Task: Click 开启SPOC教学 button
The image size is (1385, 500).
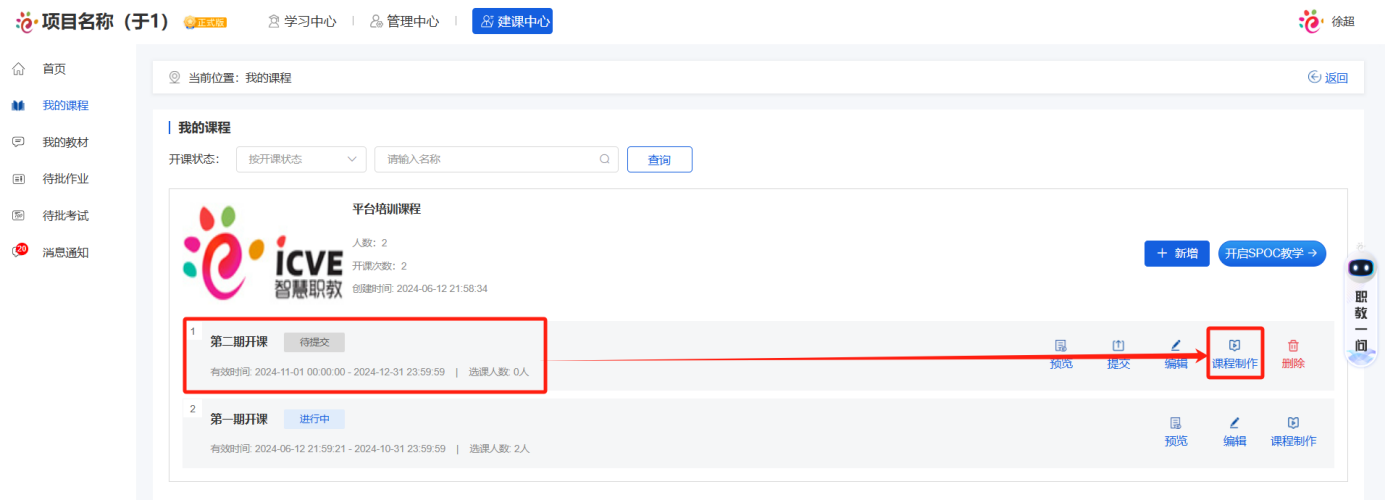Action: [1271, 254]
